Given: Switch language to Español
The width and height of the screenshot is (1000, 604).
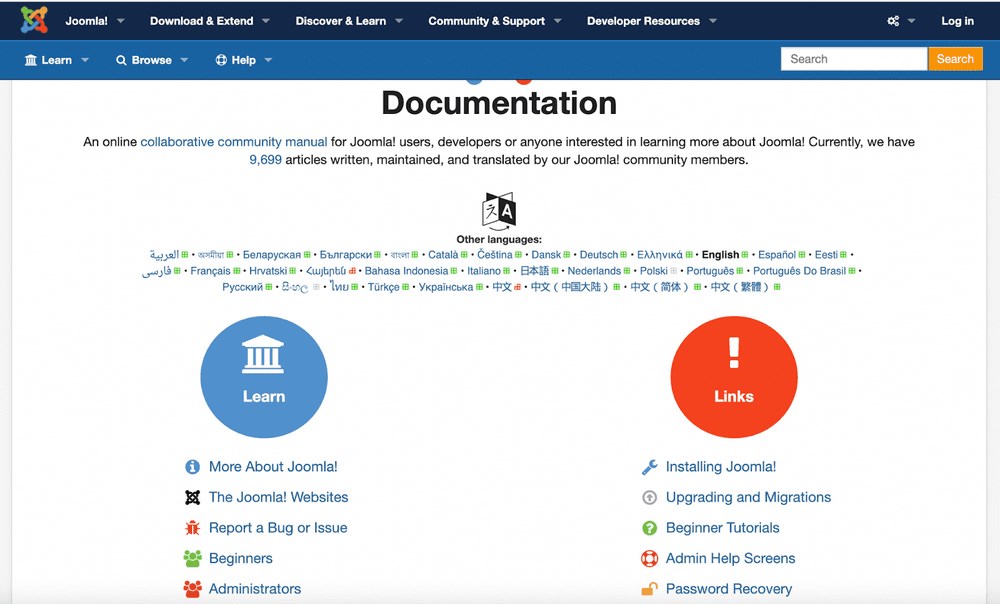Looking at the screenshot, I should [x=777, y=254].
